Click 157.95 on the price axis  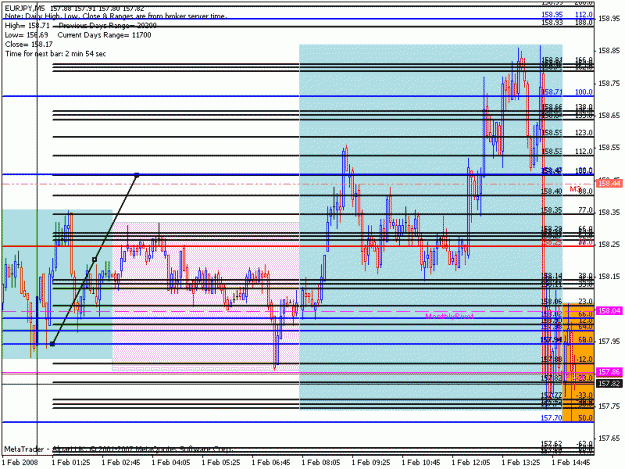609,341
